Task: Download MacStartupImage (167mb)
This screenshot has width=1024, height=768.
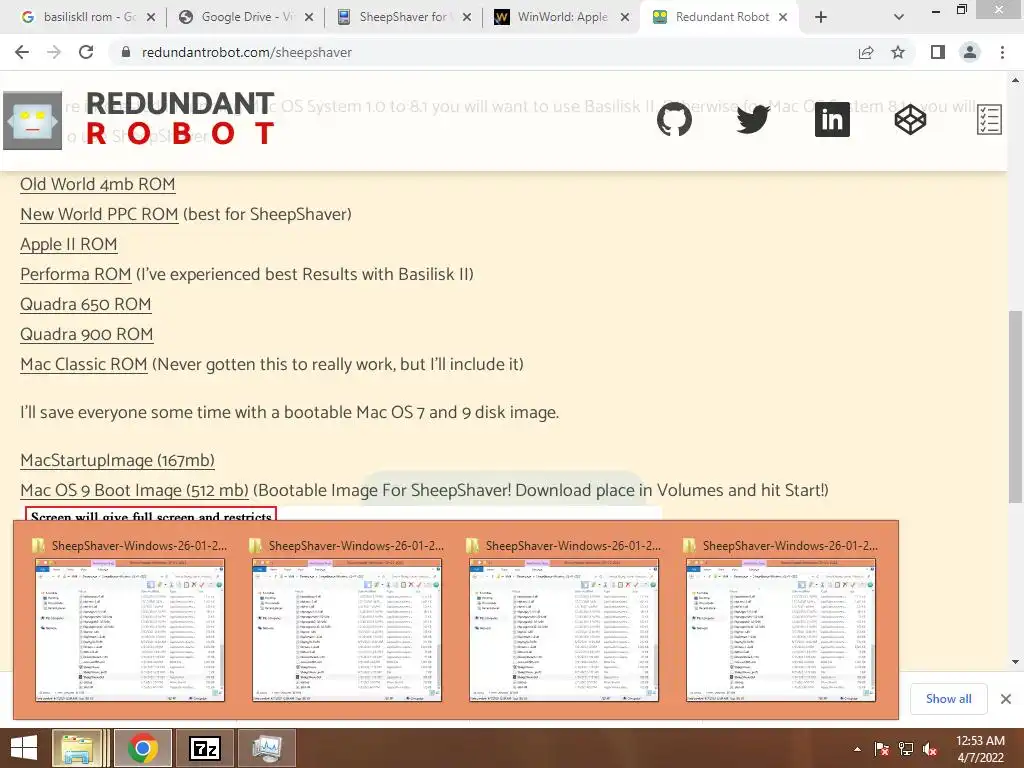Action: click(x=118, y=460)
